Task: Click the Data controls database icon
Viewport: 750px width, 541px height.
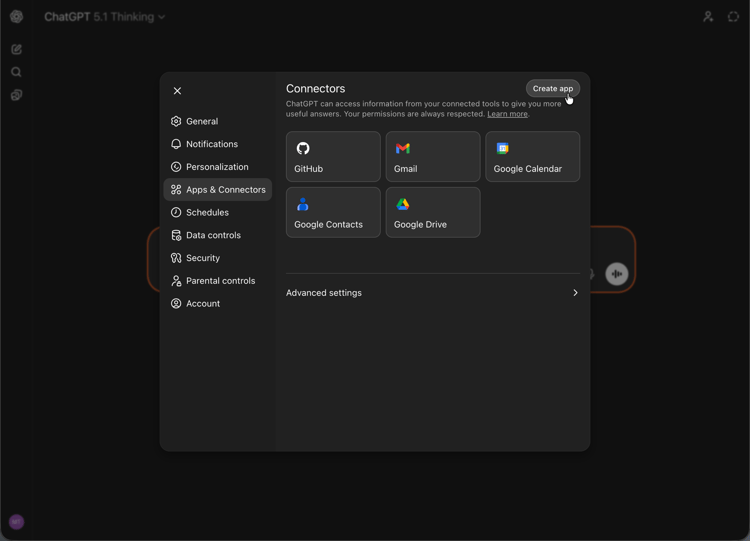Action: click(176, 235)
